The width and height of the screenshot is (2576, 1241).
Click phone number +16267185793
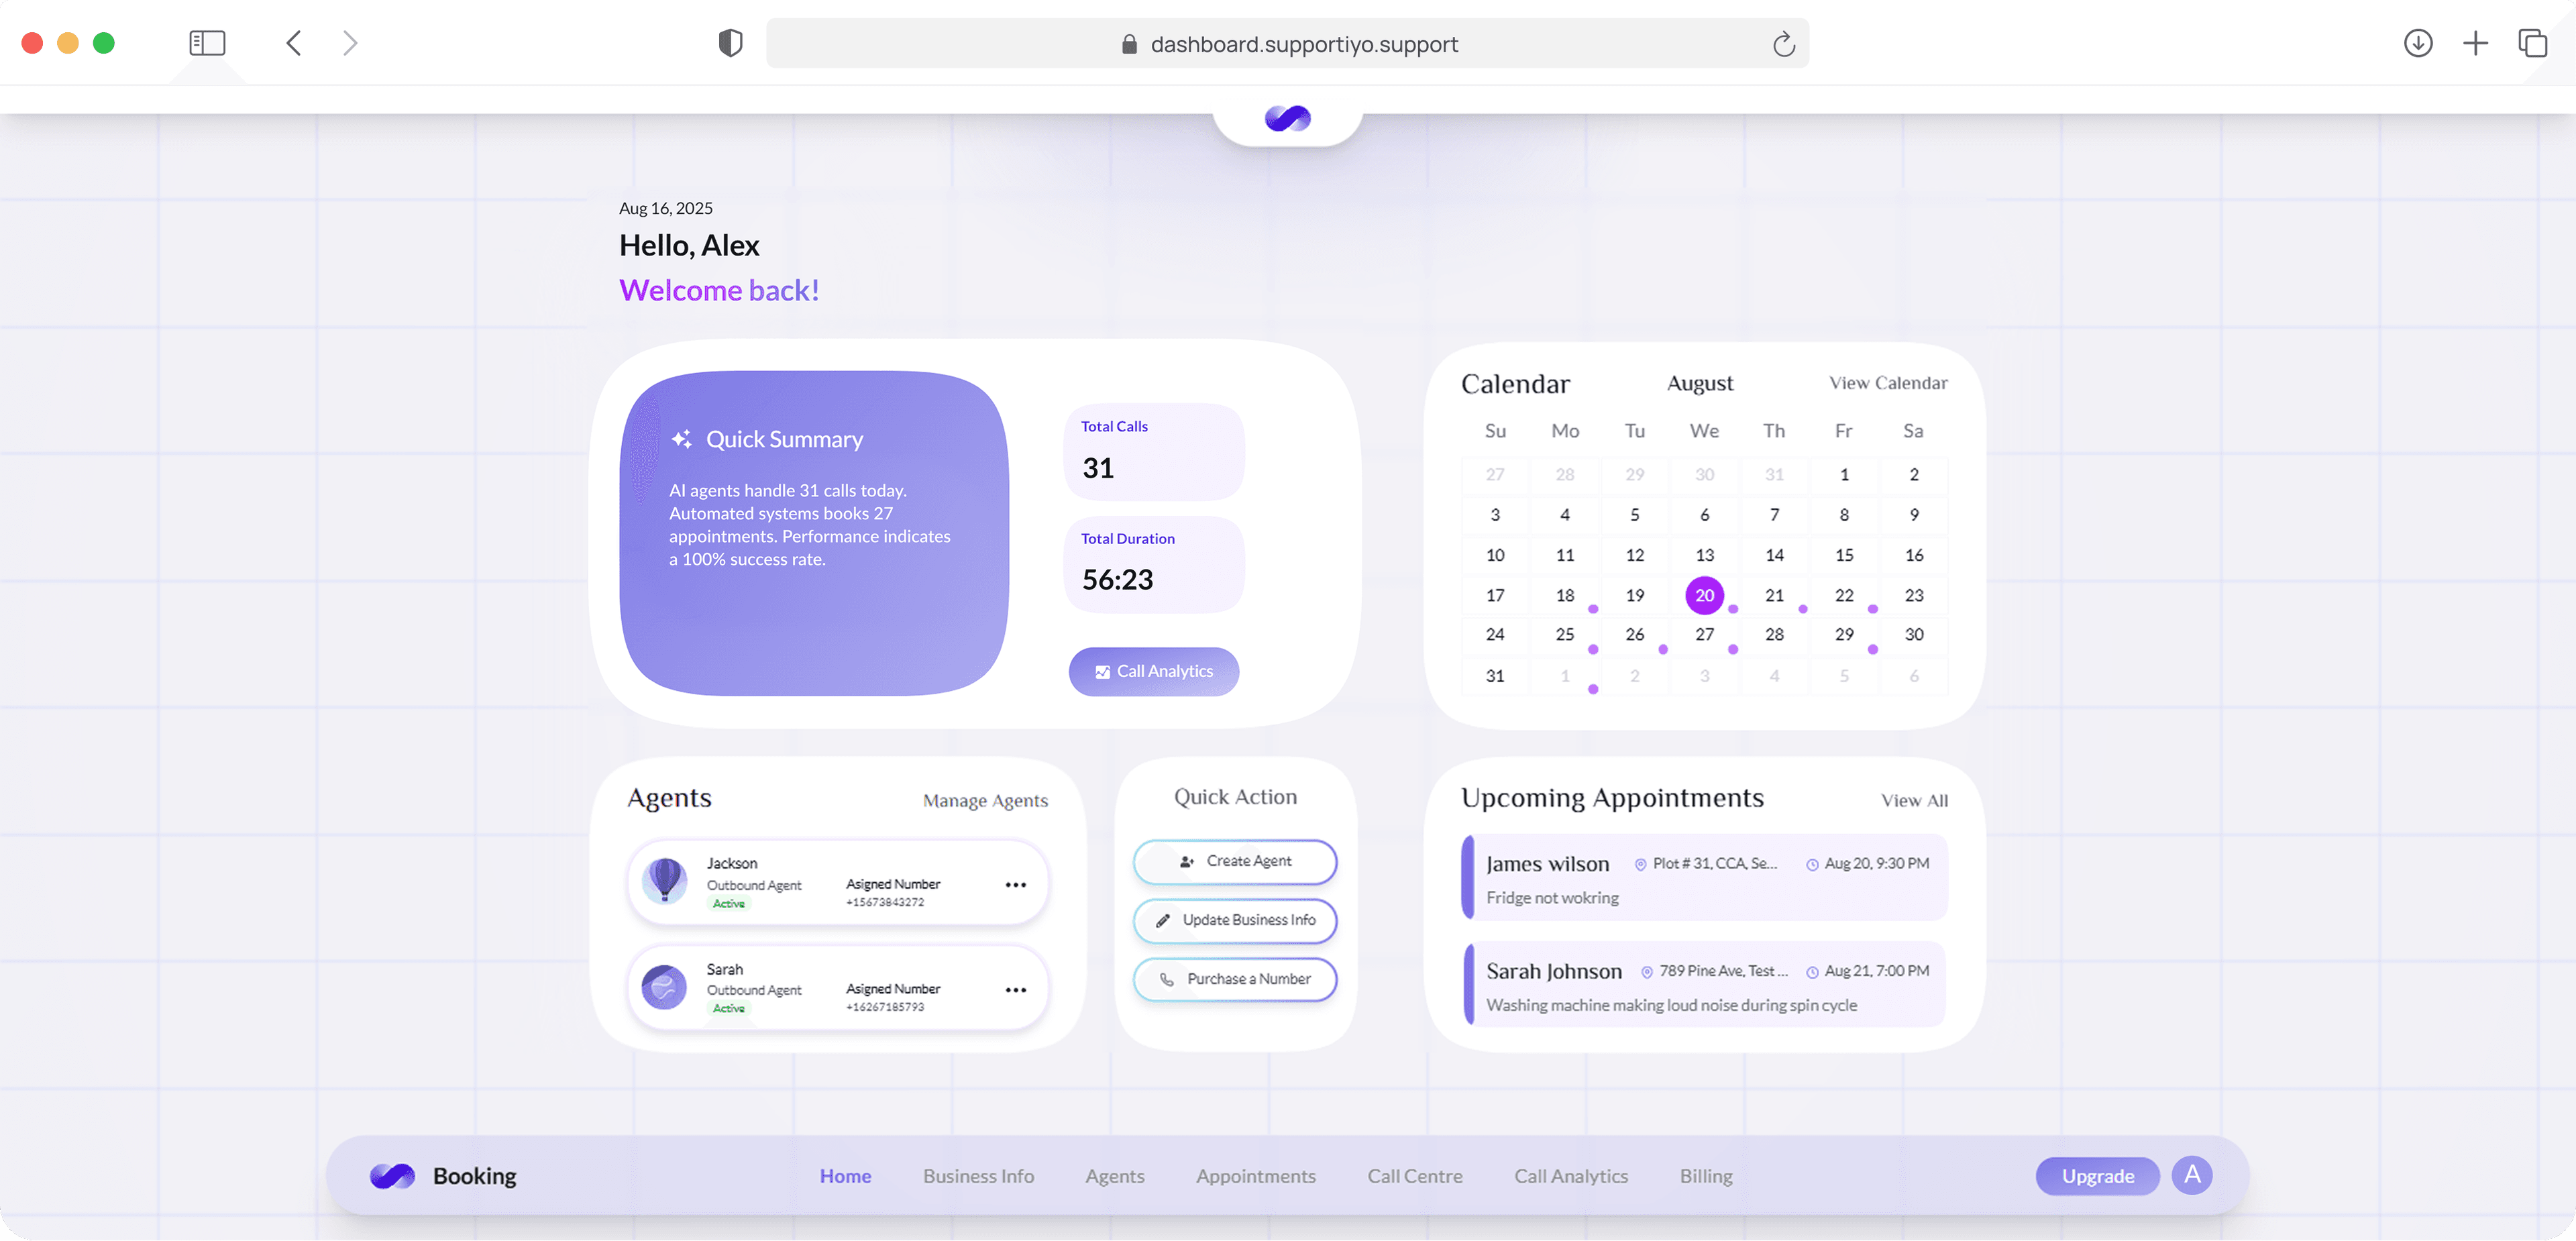(x=884, y=1008)
